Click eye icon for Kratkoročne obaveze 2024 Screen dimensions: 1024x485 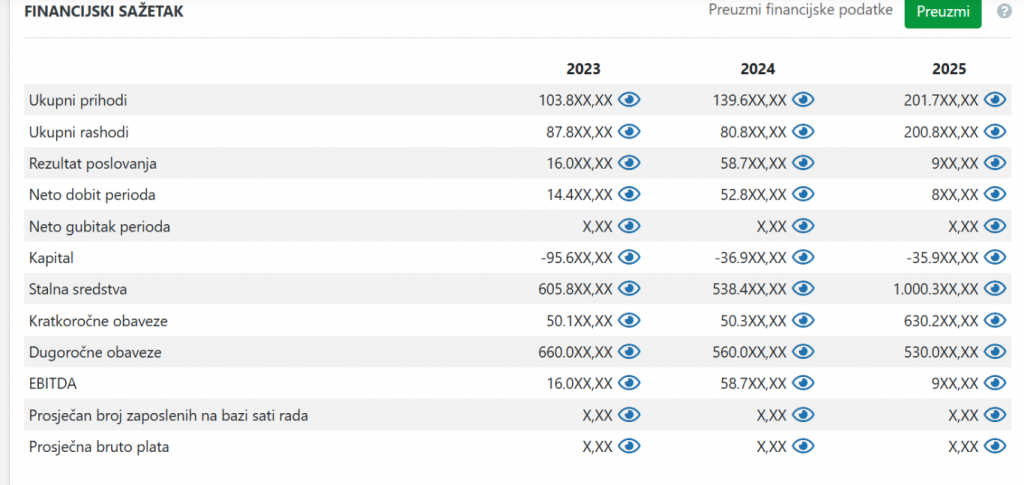click(803, 321)
